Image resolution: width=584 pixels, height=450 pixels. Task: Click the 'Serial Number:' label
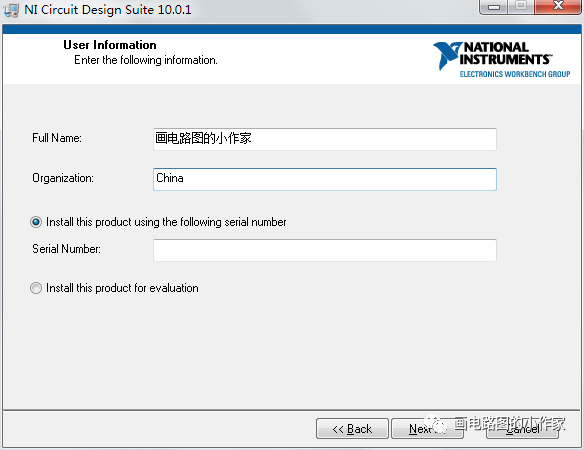66,249
